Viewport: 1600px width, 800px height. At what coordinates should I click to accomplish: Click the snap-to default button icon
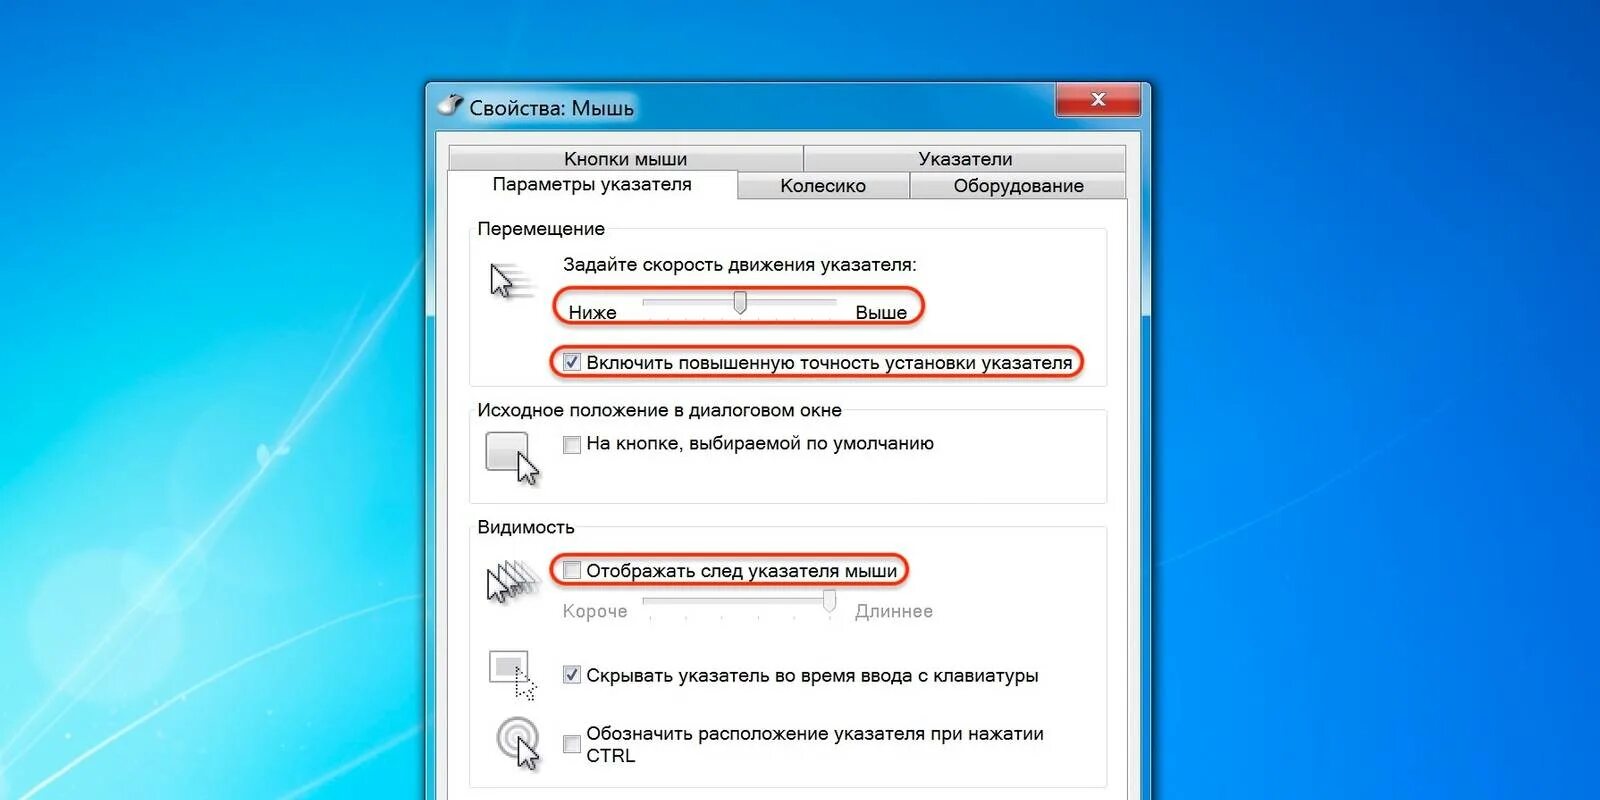[x=512, y=458]
